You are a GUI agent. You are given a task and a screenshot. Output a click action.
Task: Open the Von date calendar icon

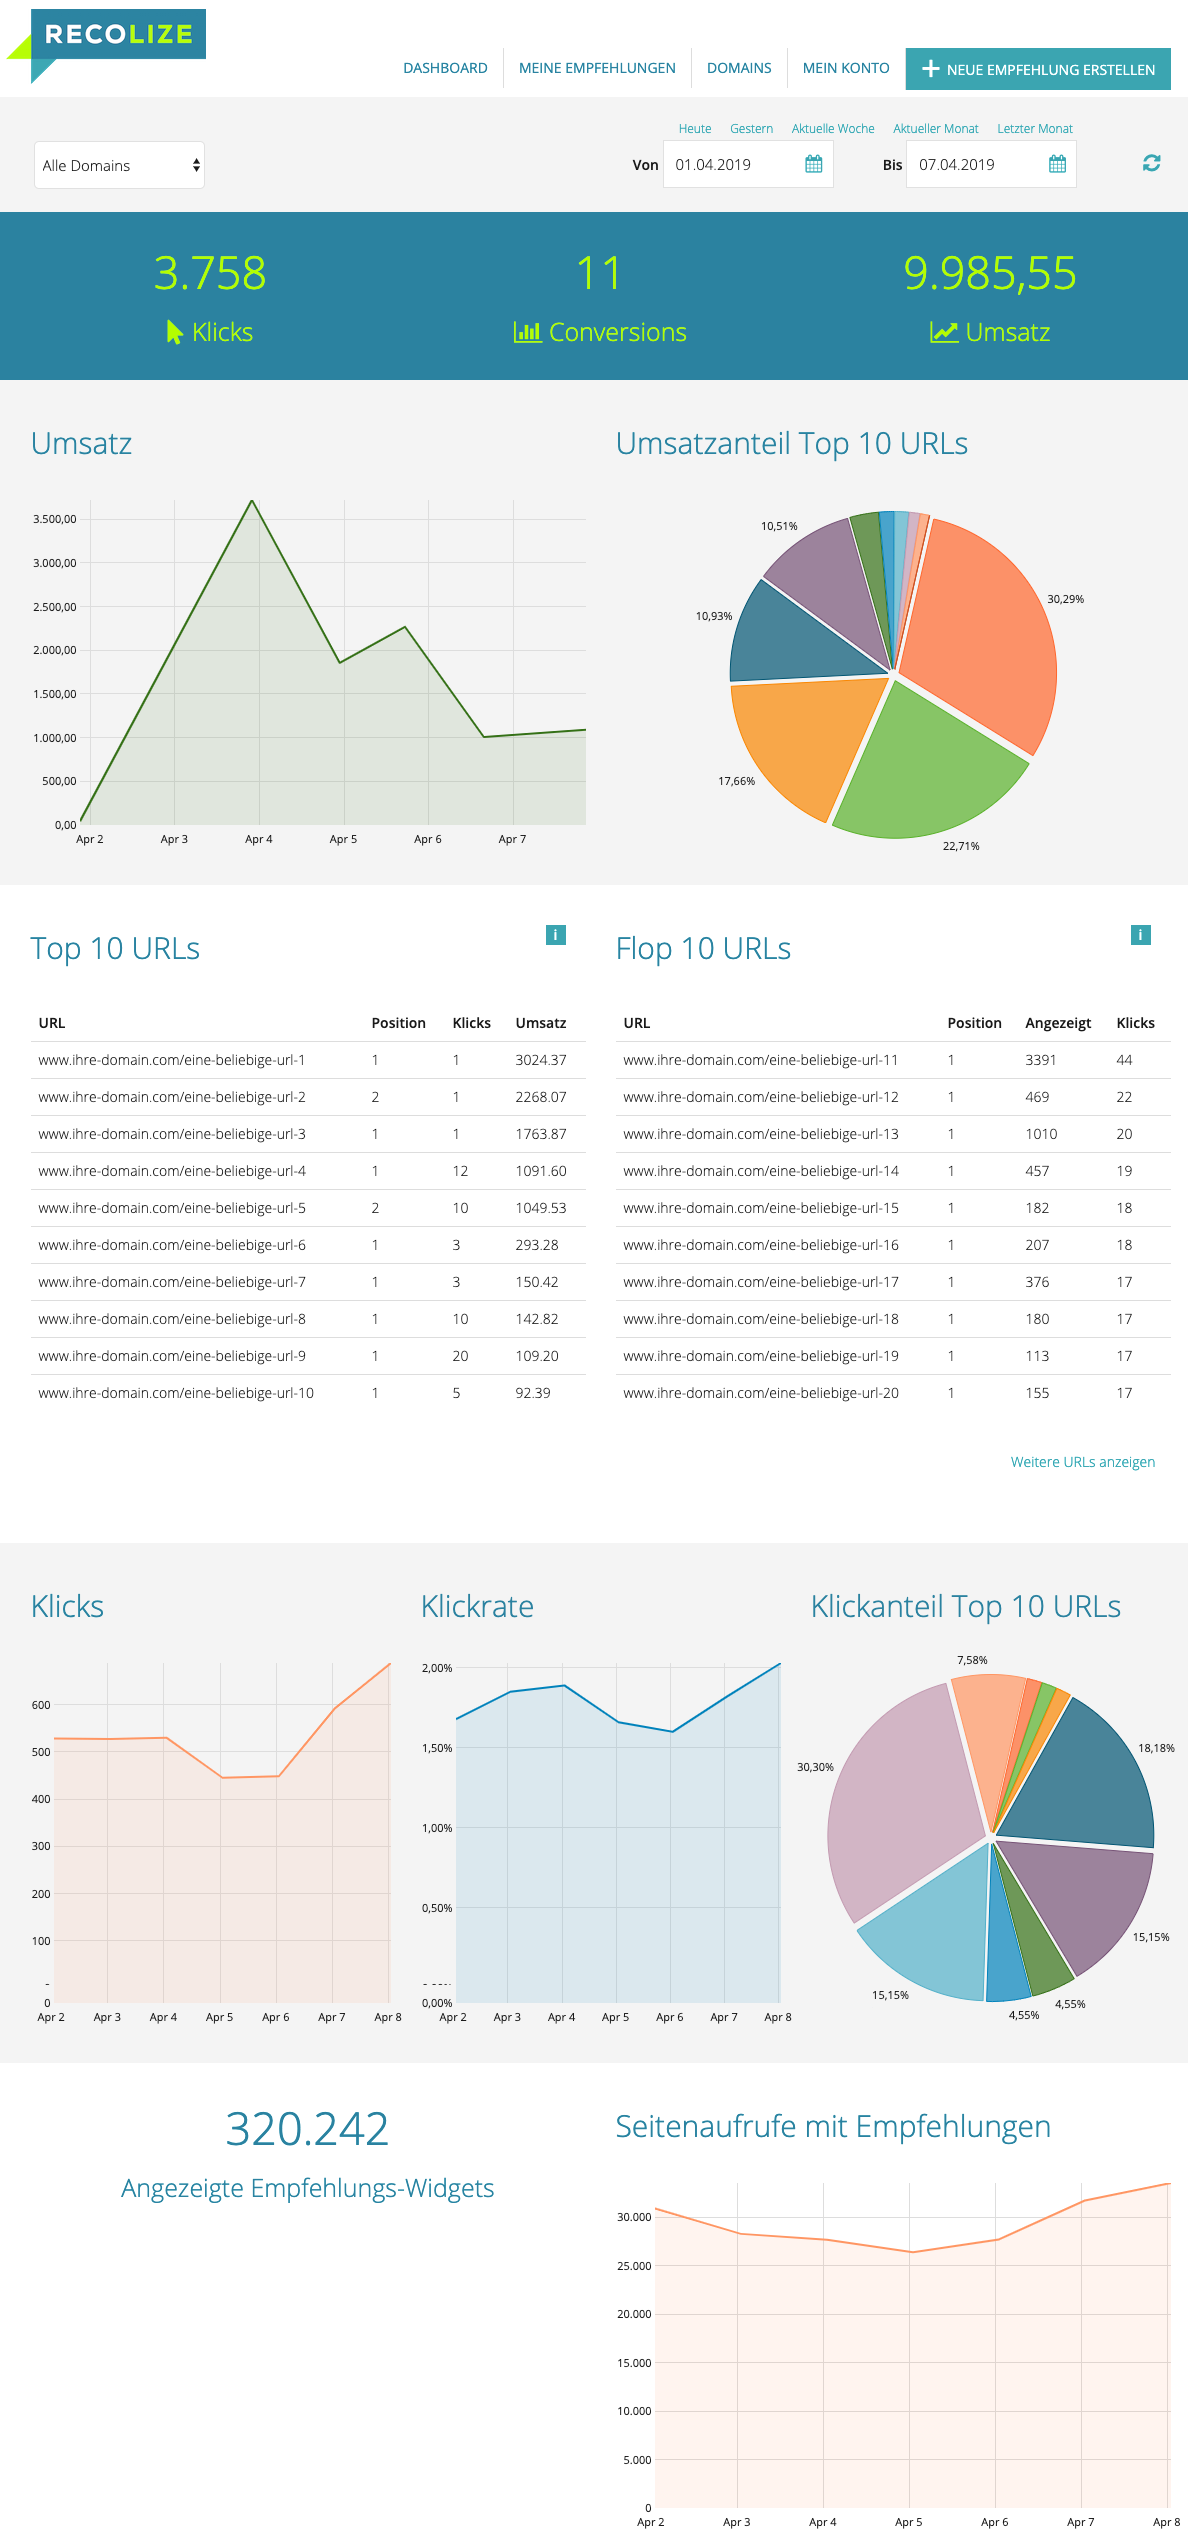(814, 164)
